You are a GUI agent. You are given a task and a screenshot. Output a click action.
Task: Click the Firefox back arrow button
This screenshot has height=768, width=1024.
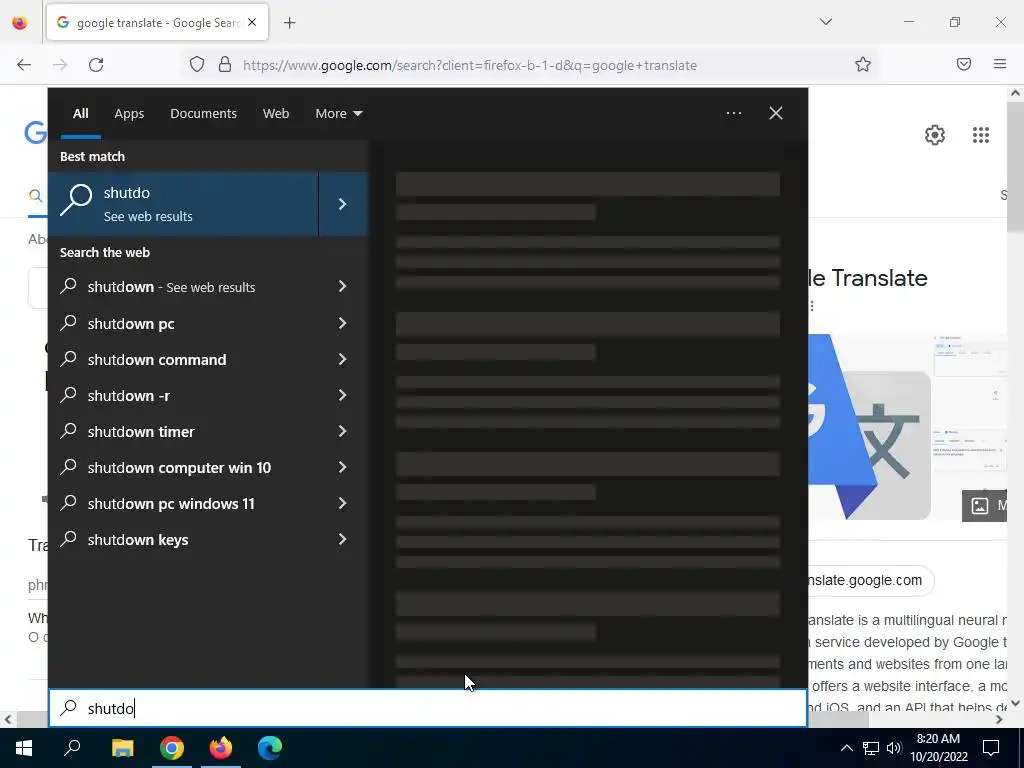(24, 65)
